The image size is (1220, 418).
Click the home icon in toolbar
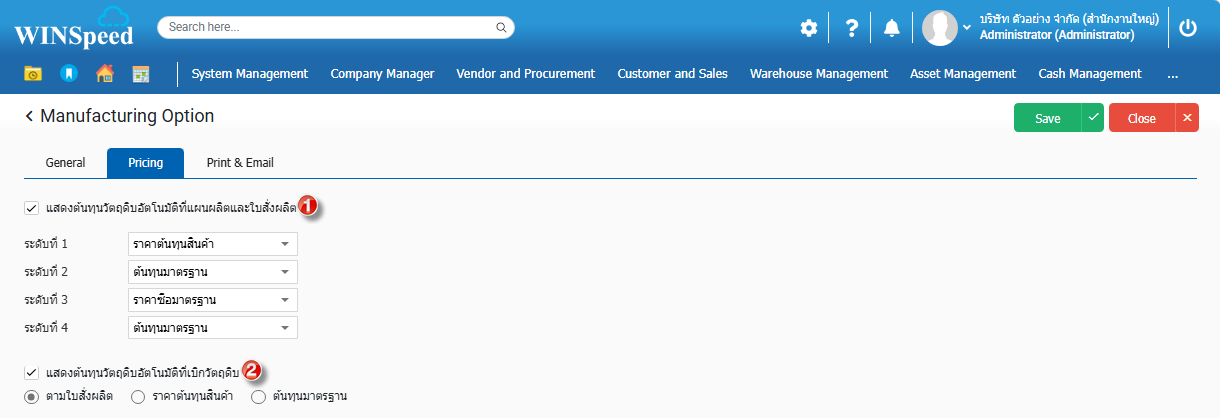(104, 73)
